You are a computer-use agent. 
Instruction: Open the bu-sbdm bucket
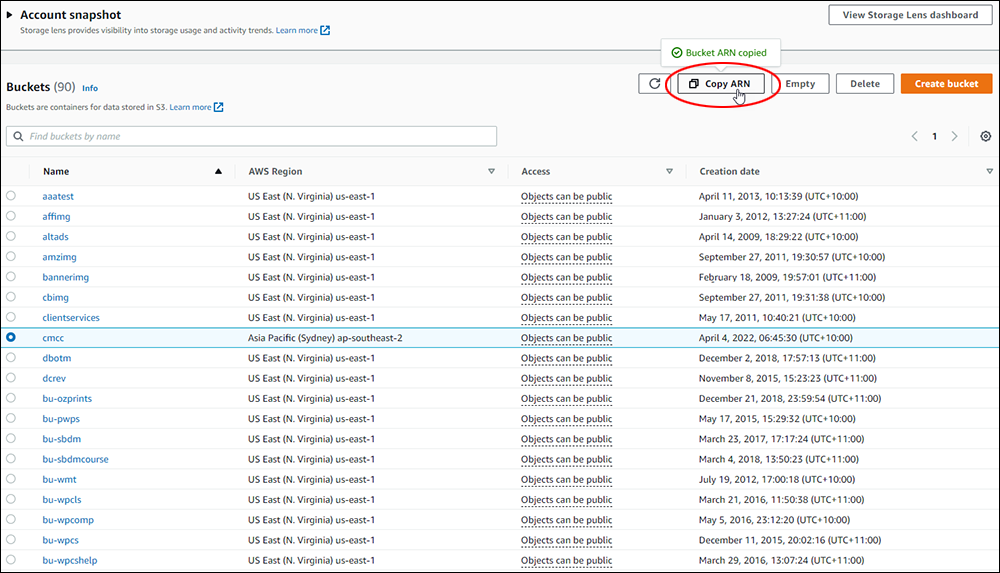(x=62, y=439)
